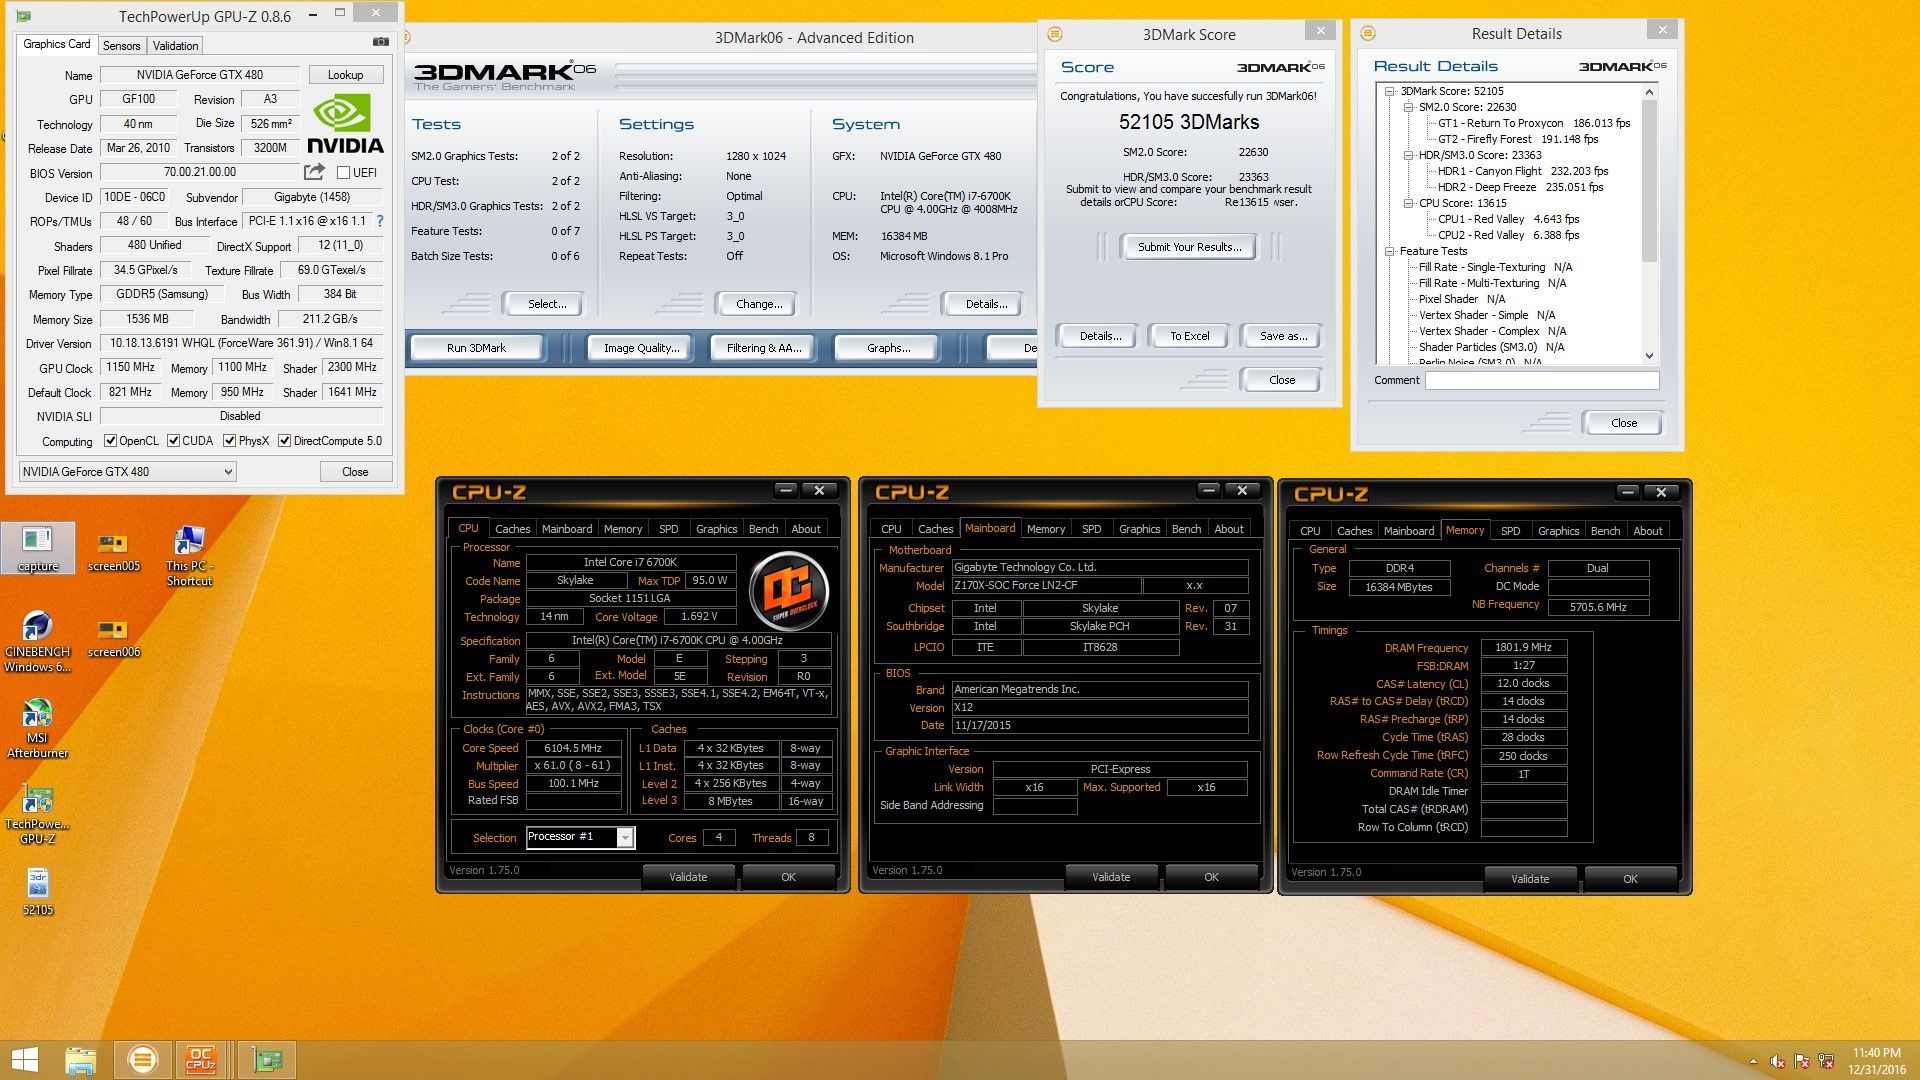This screenshot has width=1920, height=1080.
Task: Show hidden tray icons arrow
Action: (1753, 1061)
